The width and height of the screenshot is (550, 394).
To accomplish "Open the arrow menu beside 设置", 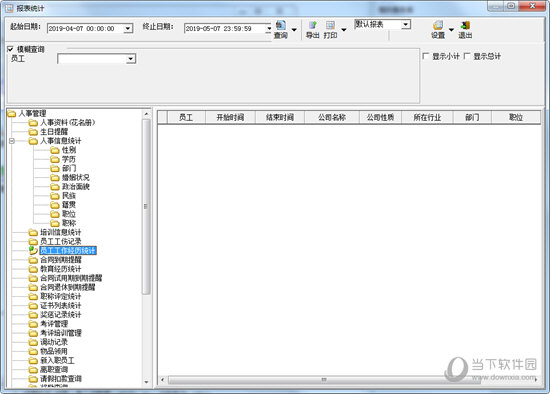I will 451,29.
